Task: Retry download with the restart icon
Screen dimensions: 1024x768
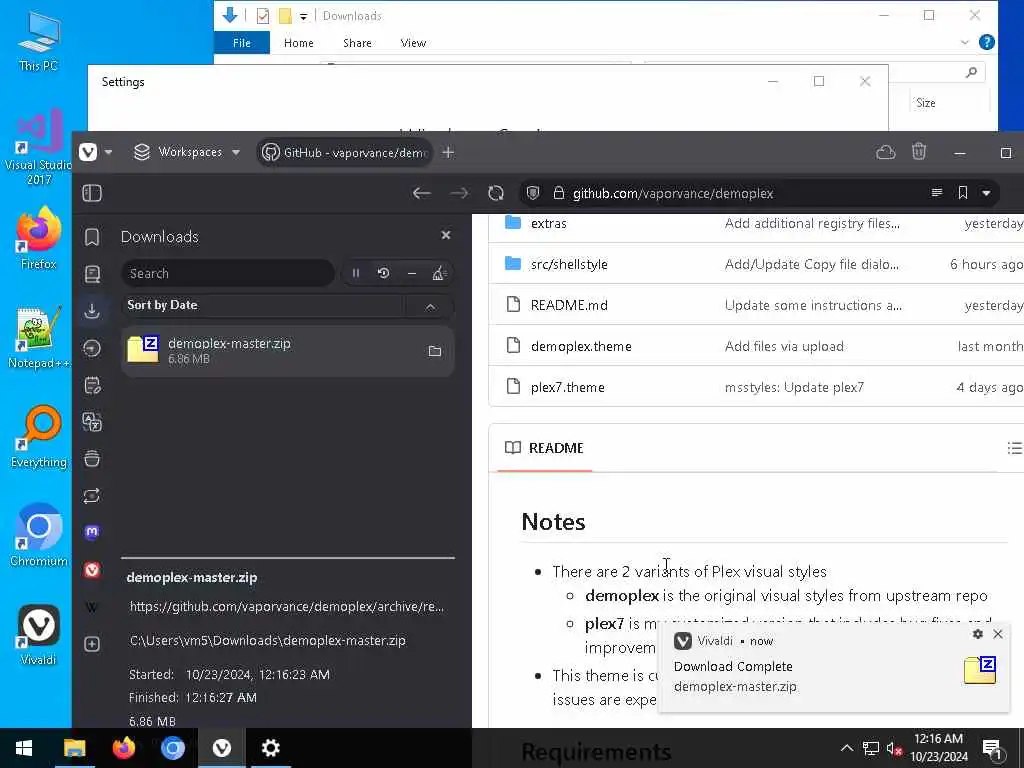Action: (384, 273)
